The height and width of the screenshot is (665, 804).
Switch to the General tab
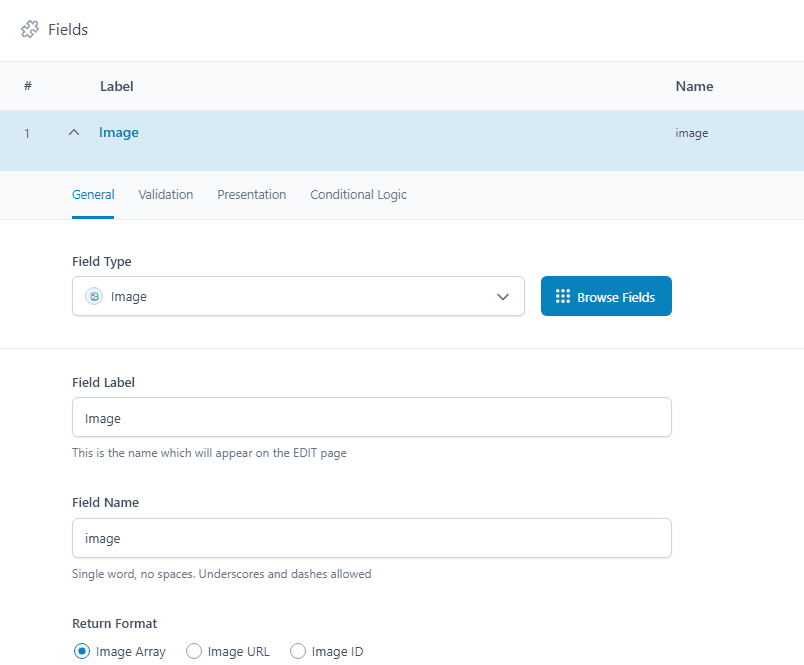pos(93,195)
